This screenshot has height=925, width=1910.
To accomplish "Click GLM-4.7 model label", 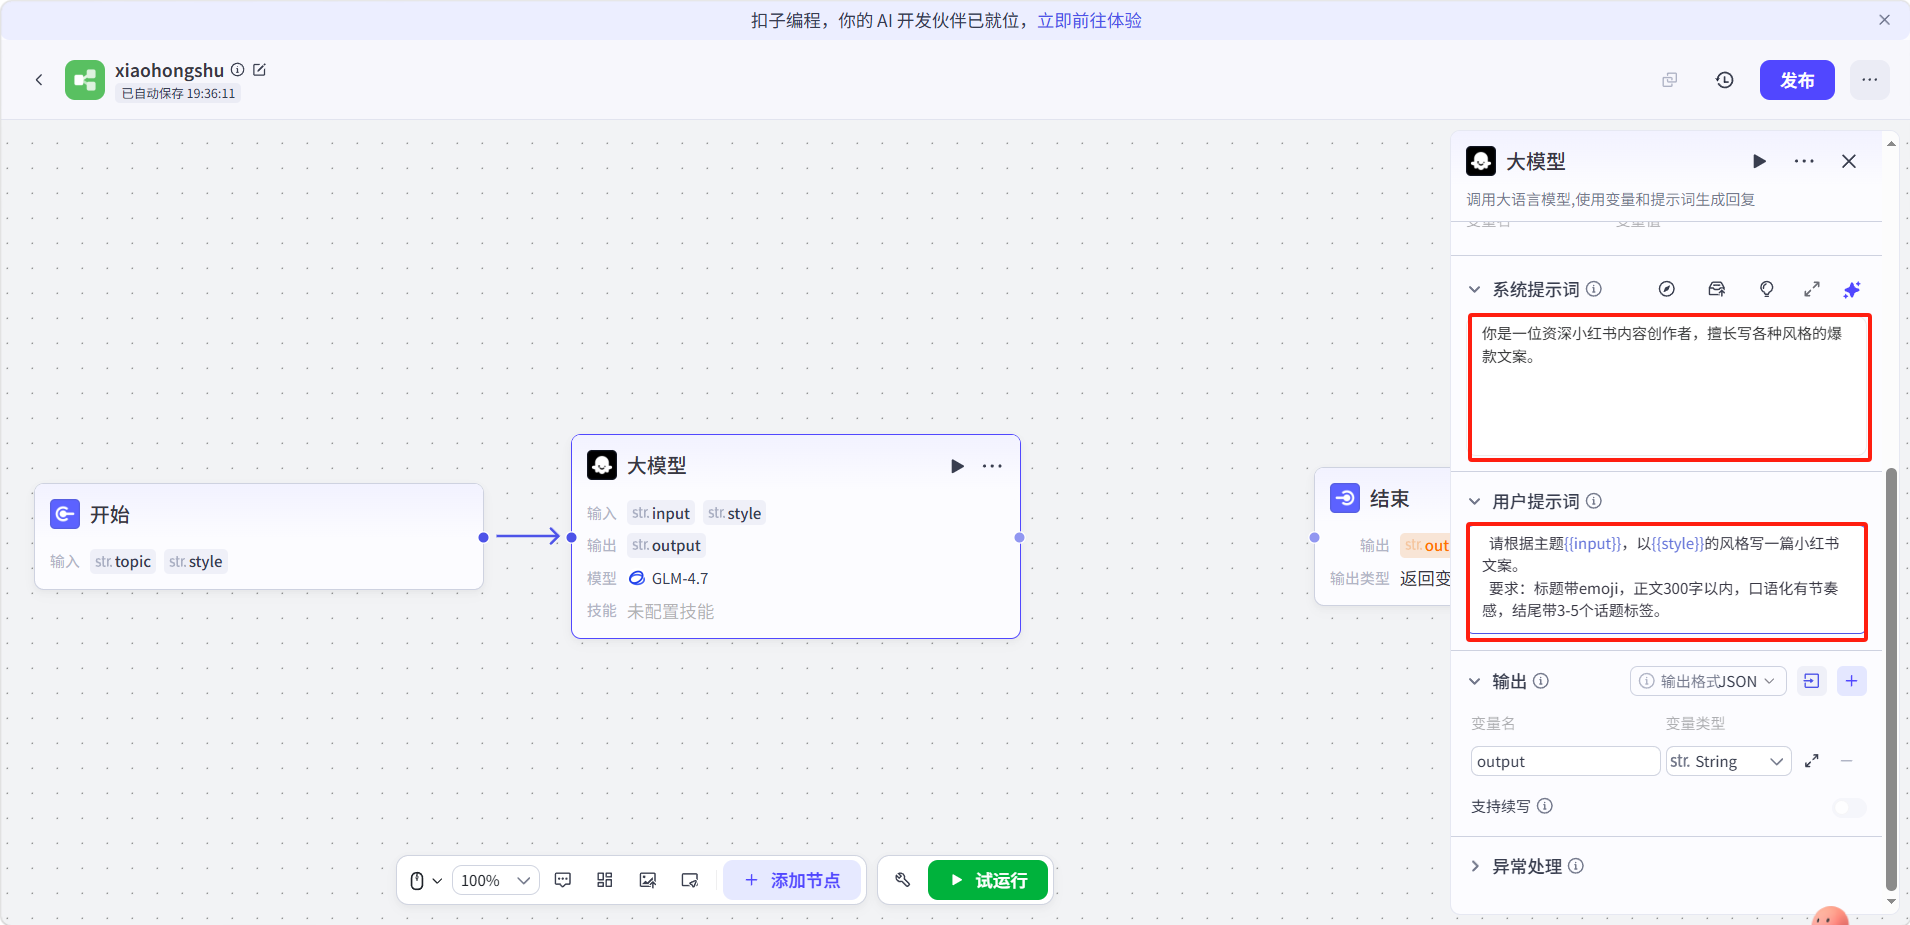I will pos(679,578).
